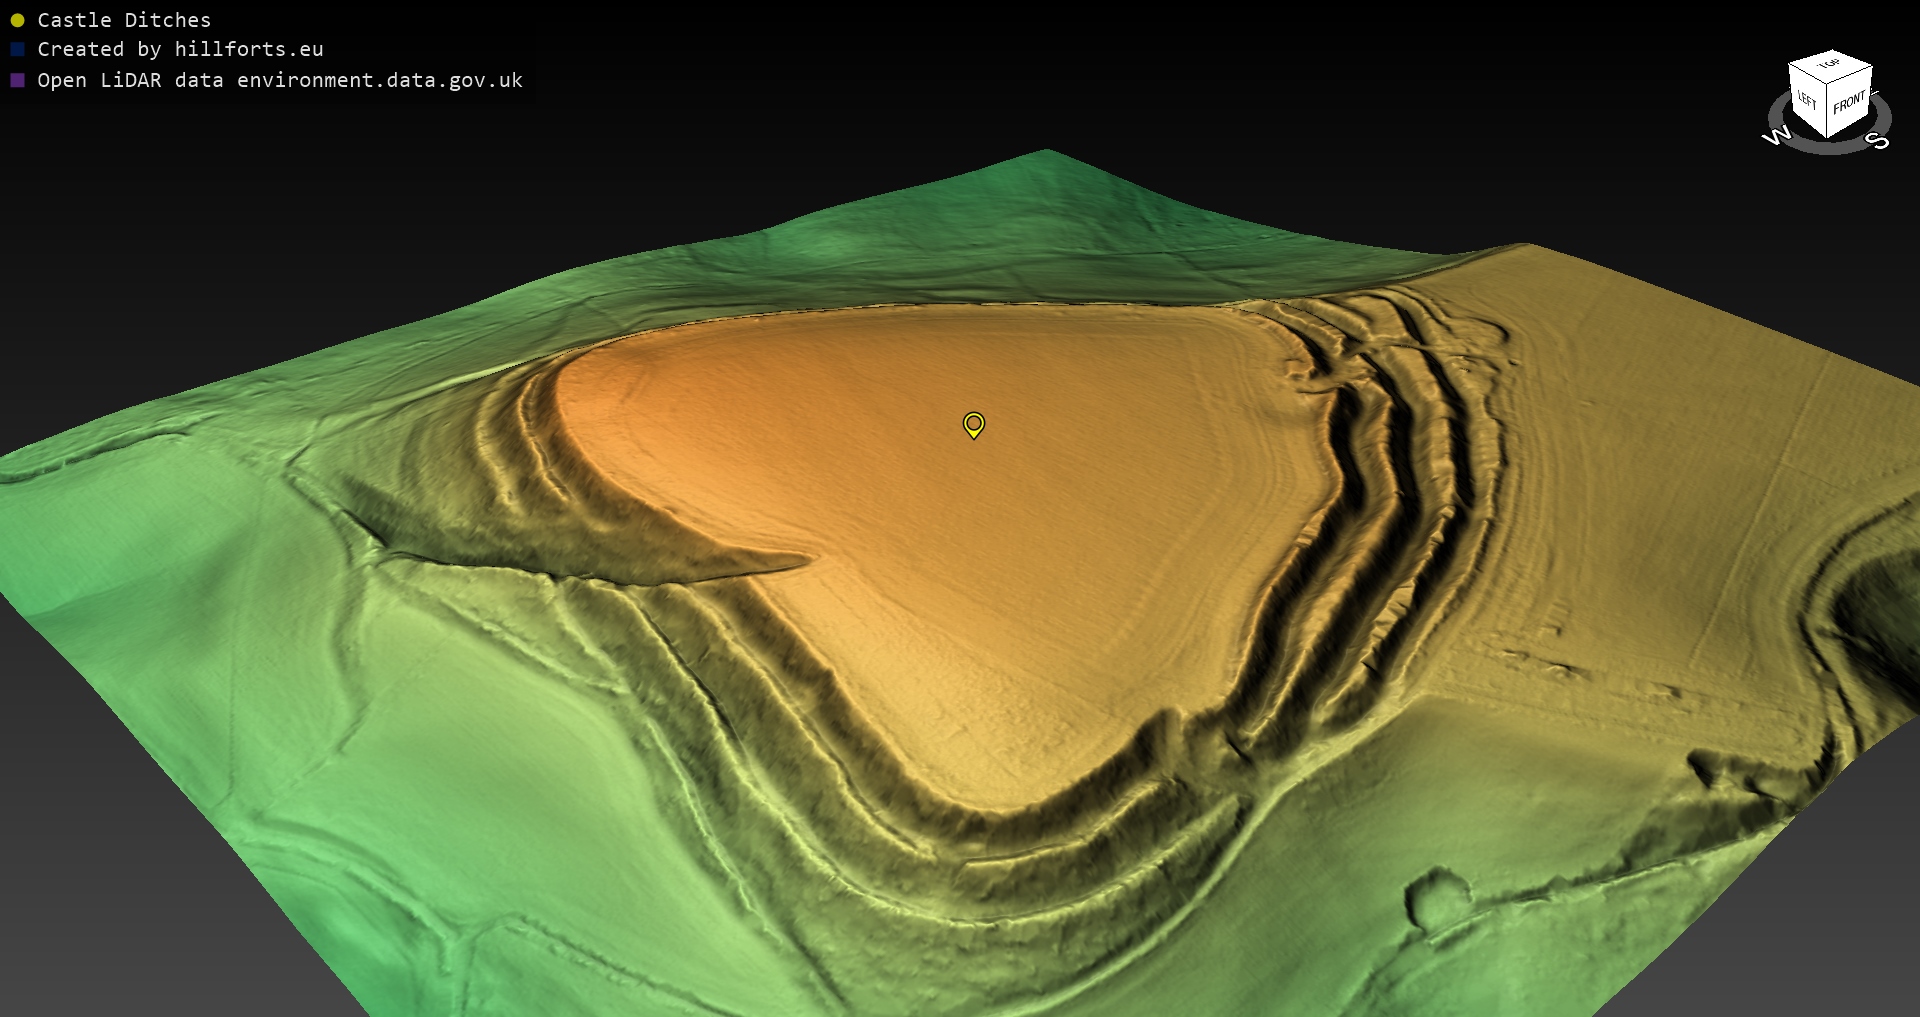This screenshot has width=1920, height=1017.
Task: Open the Created by hillforts.eu link
Action: point(180,49)
